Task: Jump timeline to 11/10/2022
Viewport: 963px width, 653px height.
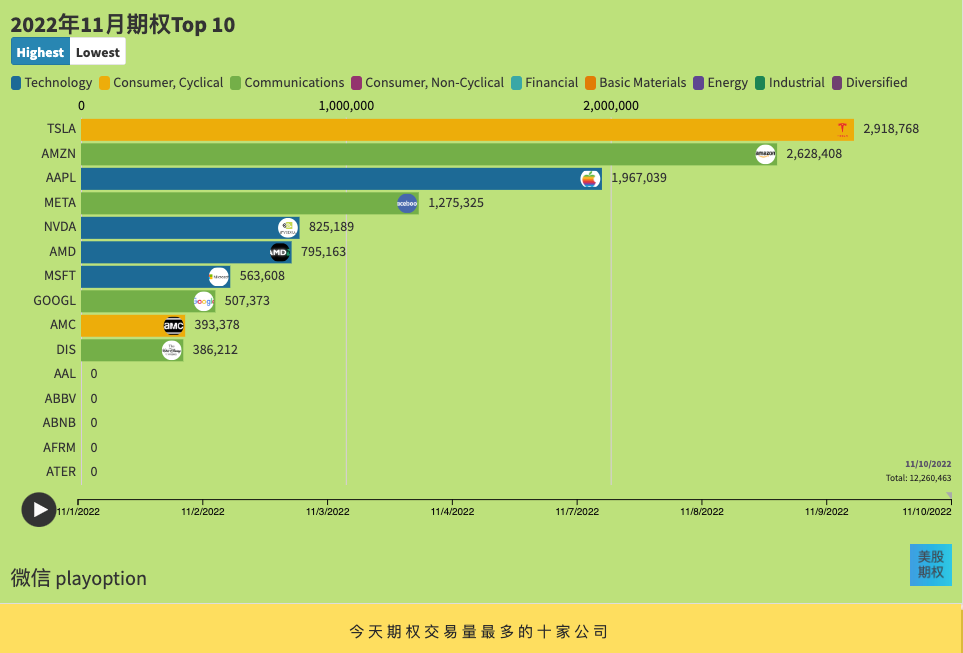Action: pos(927,511)
